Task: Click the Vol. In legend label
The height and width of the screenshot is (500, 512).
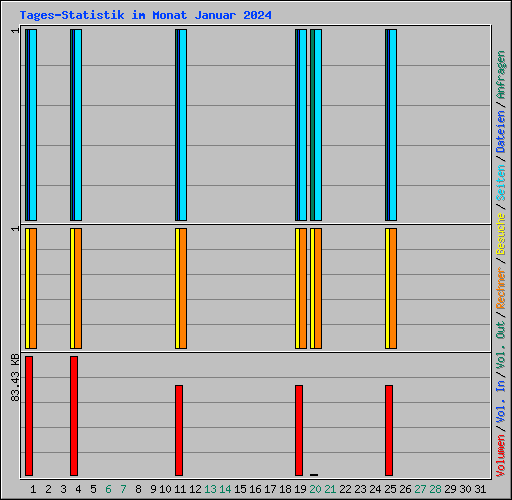Action: [x=501, y=402]
